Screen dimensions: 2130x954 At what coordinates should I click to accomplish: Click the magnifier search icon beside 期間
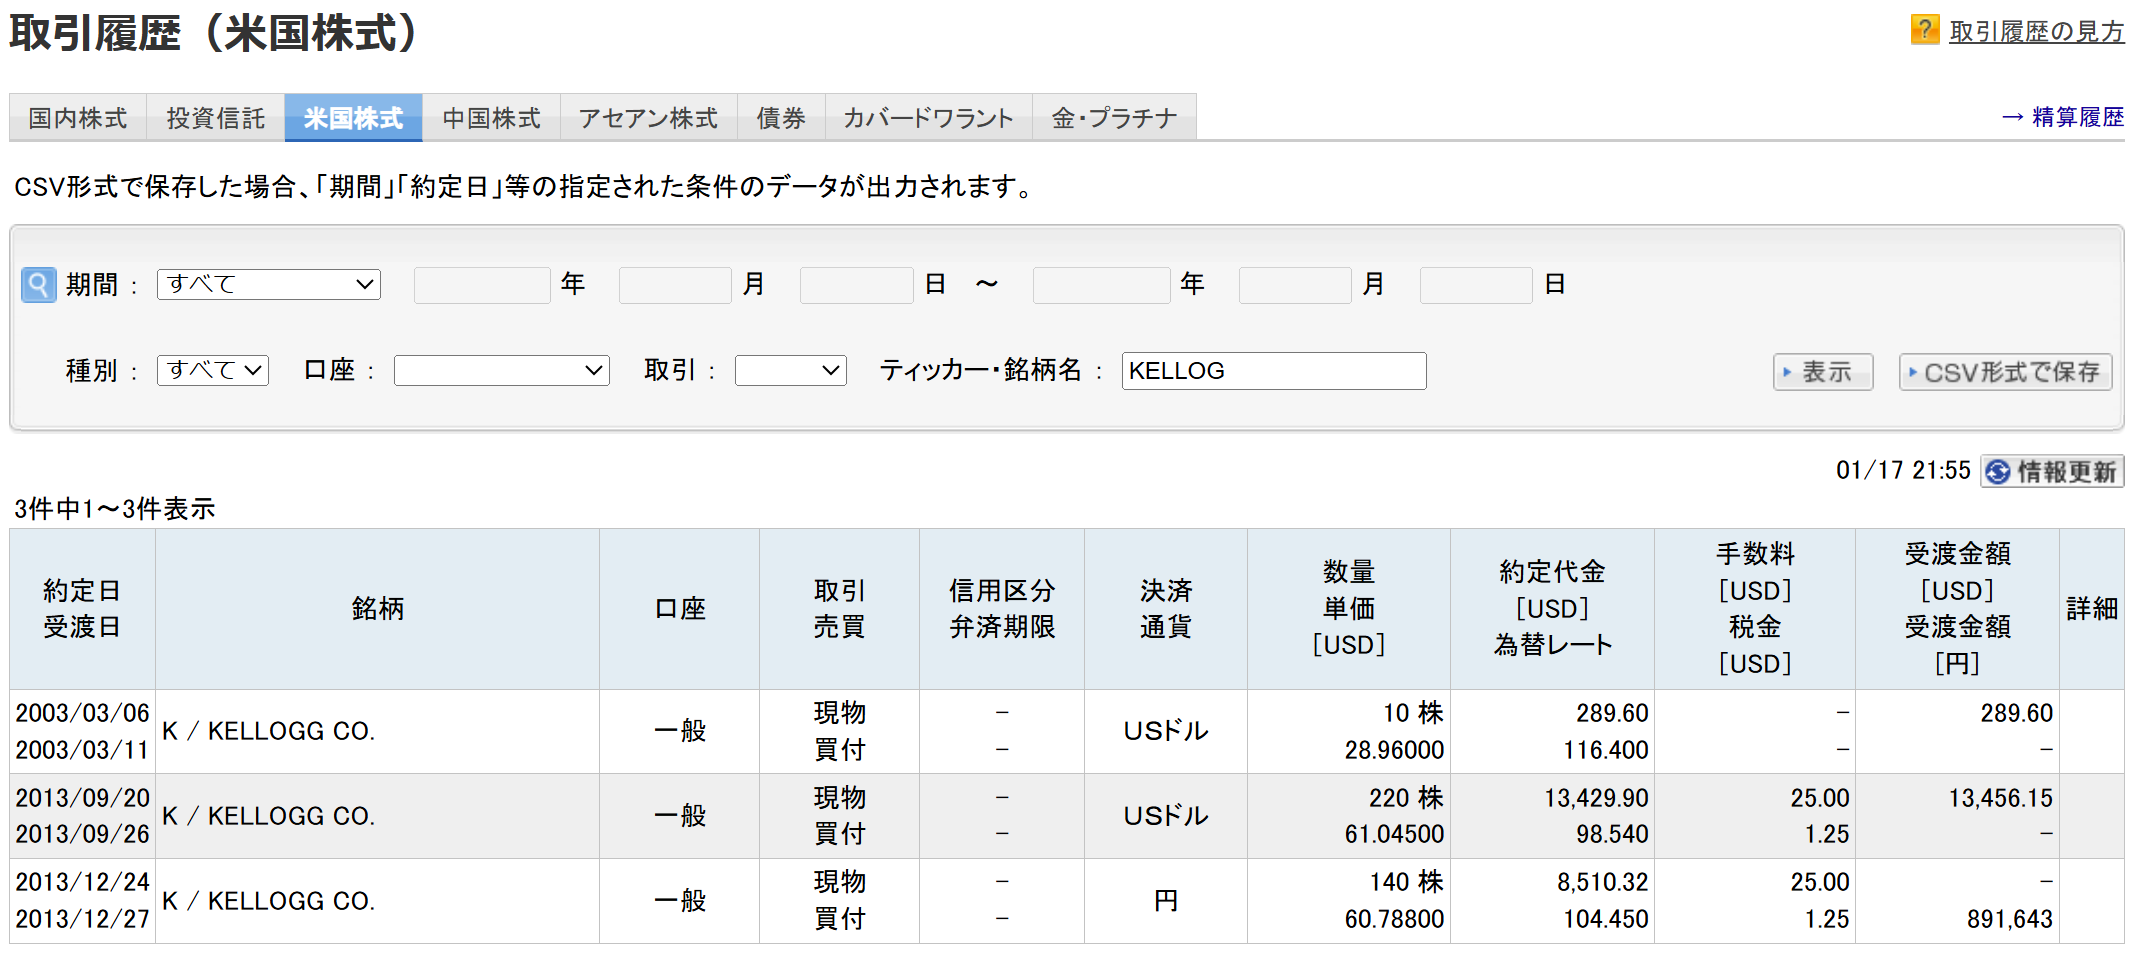tap(38, 285)
